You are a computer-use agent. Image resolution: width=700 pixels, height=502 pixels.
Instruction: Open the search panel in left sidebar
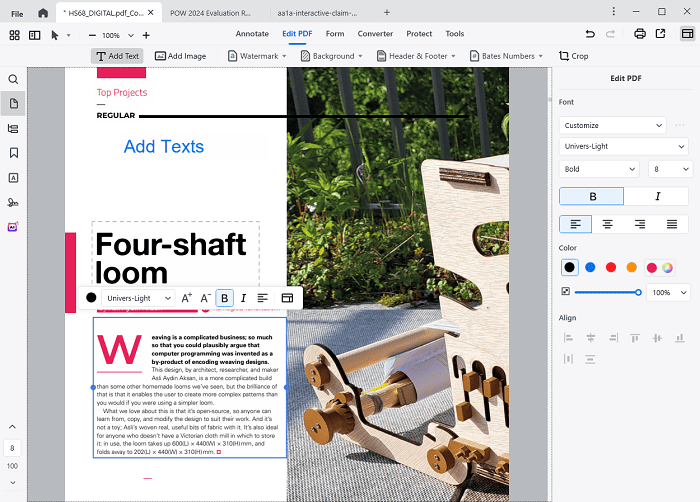[x=13, y=79]
